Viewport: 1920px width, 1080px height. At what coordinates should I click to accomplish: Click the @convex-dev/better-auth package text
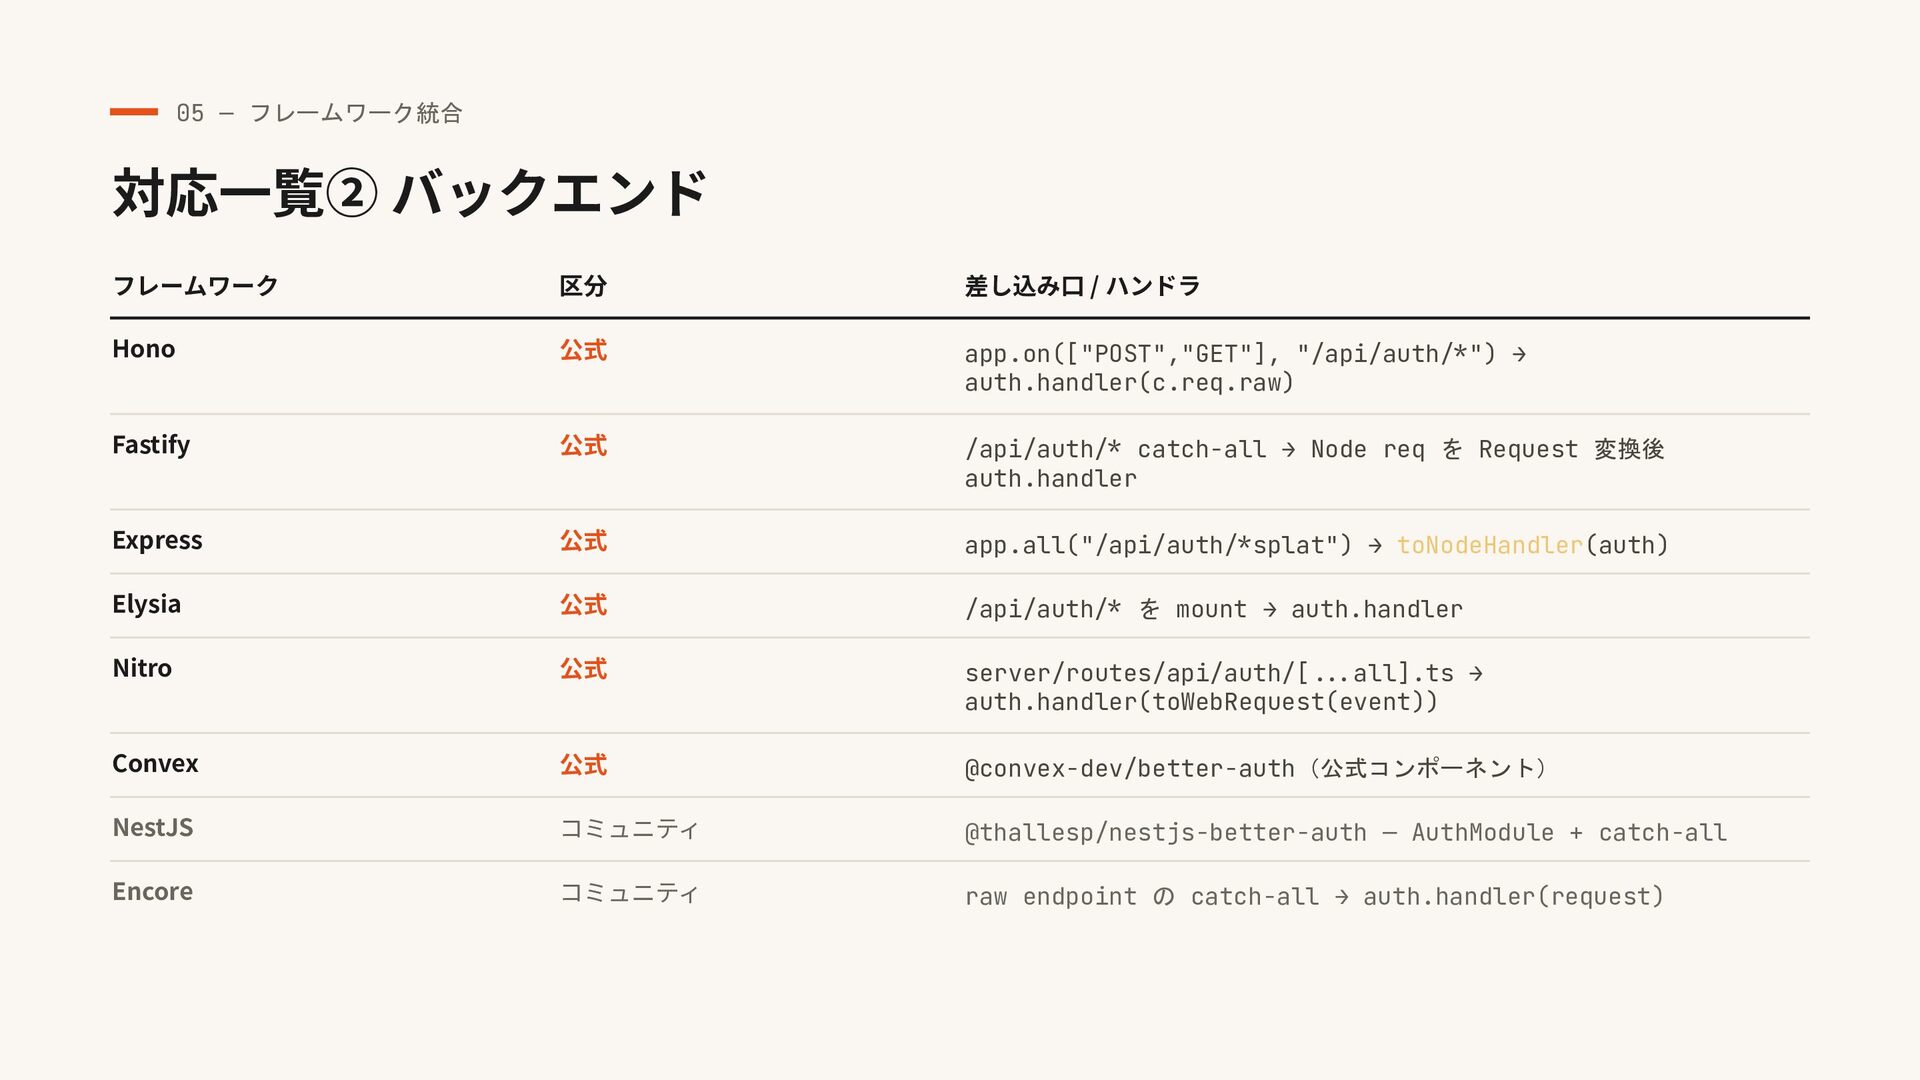point(1129,768)
